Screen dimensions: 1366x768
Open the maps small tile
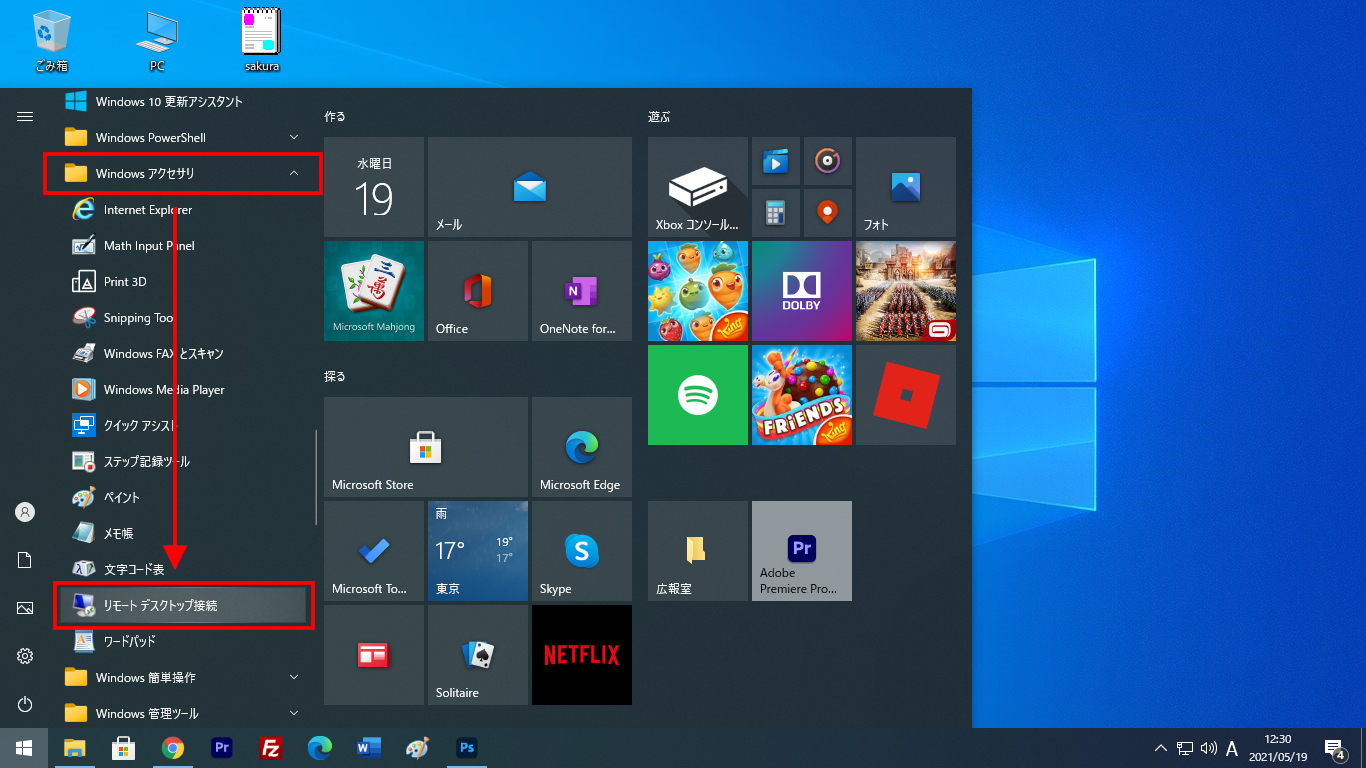828,213
